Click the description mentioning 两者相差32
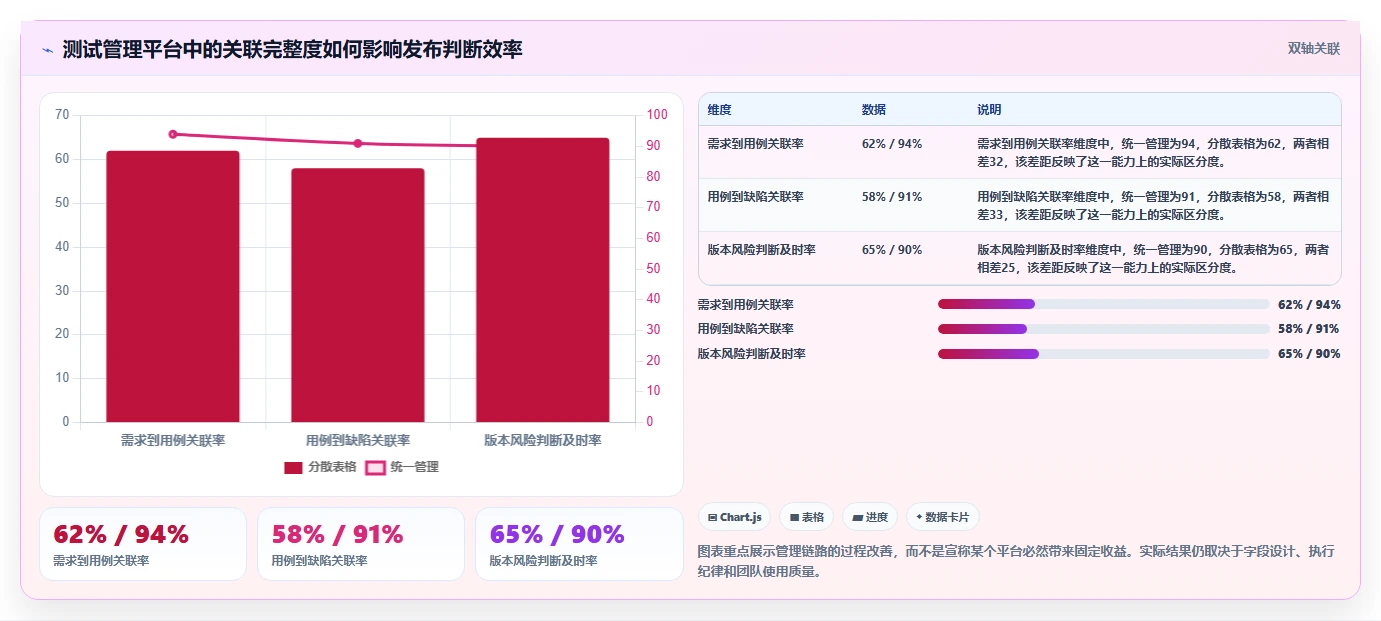This screenshot has width=1381, height=621. click(1153, 152)
